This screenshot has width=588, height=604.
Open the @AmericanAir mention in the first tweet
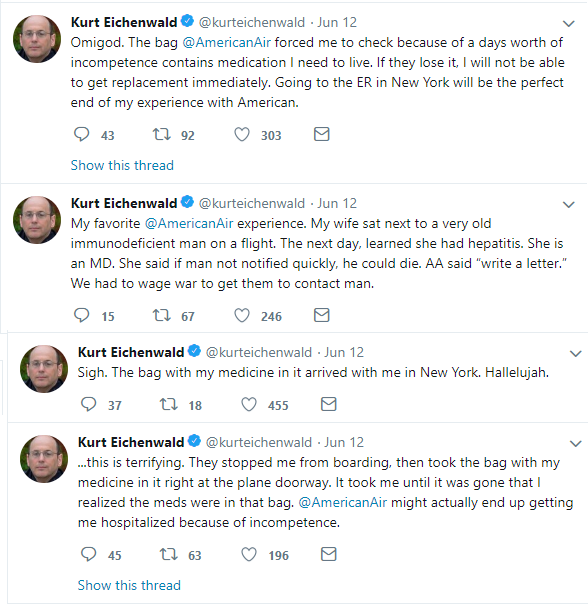point(227,42)
